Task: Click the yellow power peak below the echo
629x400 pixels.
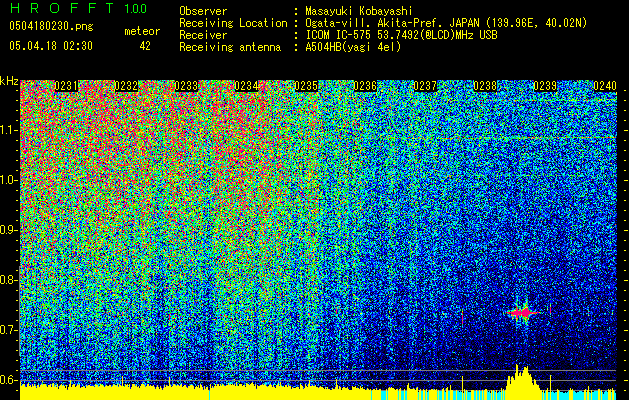Action: 521,378
